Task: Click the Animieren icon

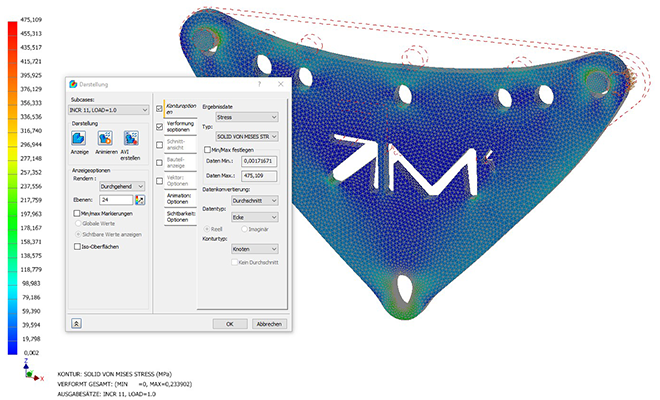Action: 105,139
